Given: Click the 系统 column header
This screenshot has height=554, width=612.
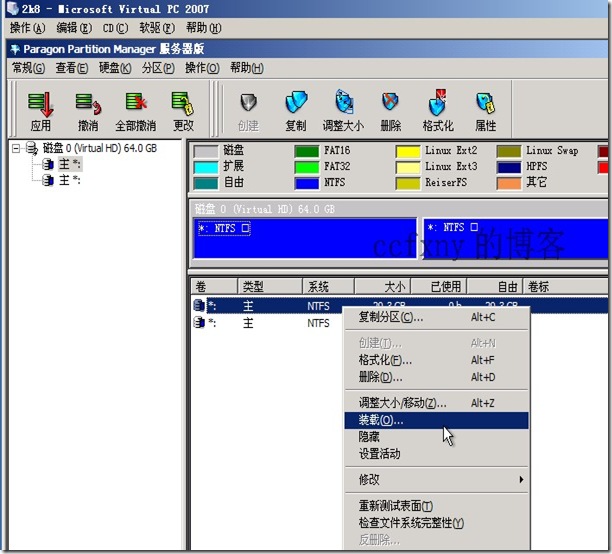Looking at the screenshot, I should 329,287.
